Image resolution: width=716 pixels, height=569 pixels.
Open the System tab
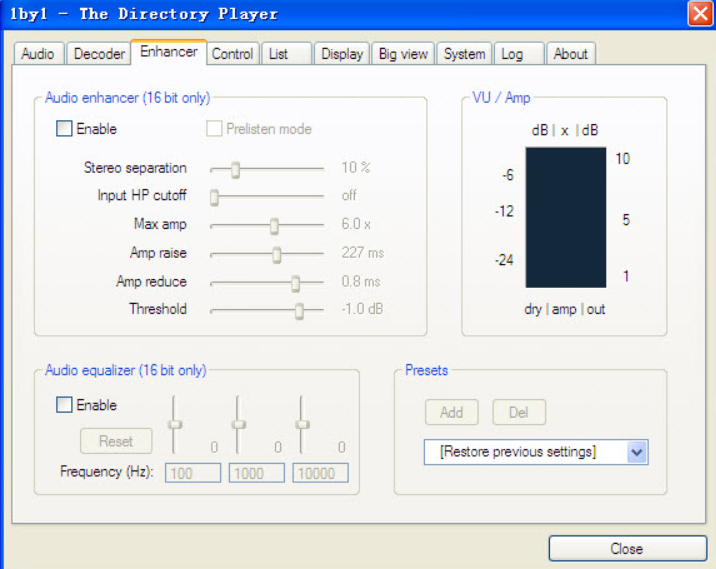(465, 54)
